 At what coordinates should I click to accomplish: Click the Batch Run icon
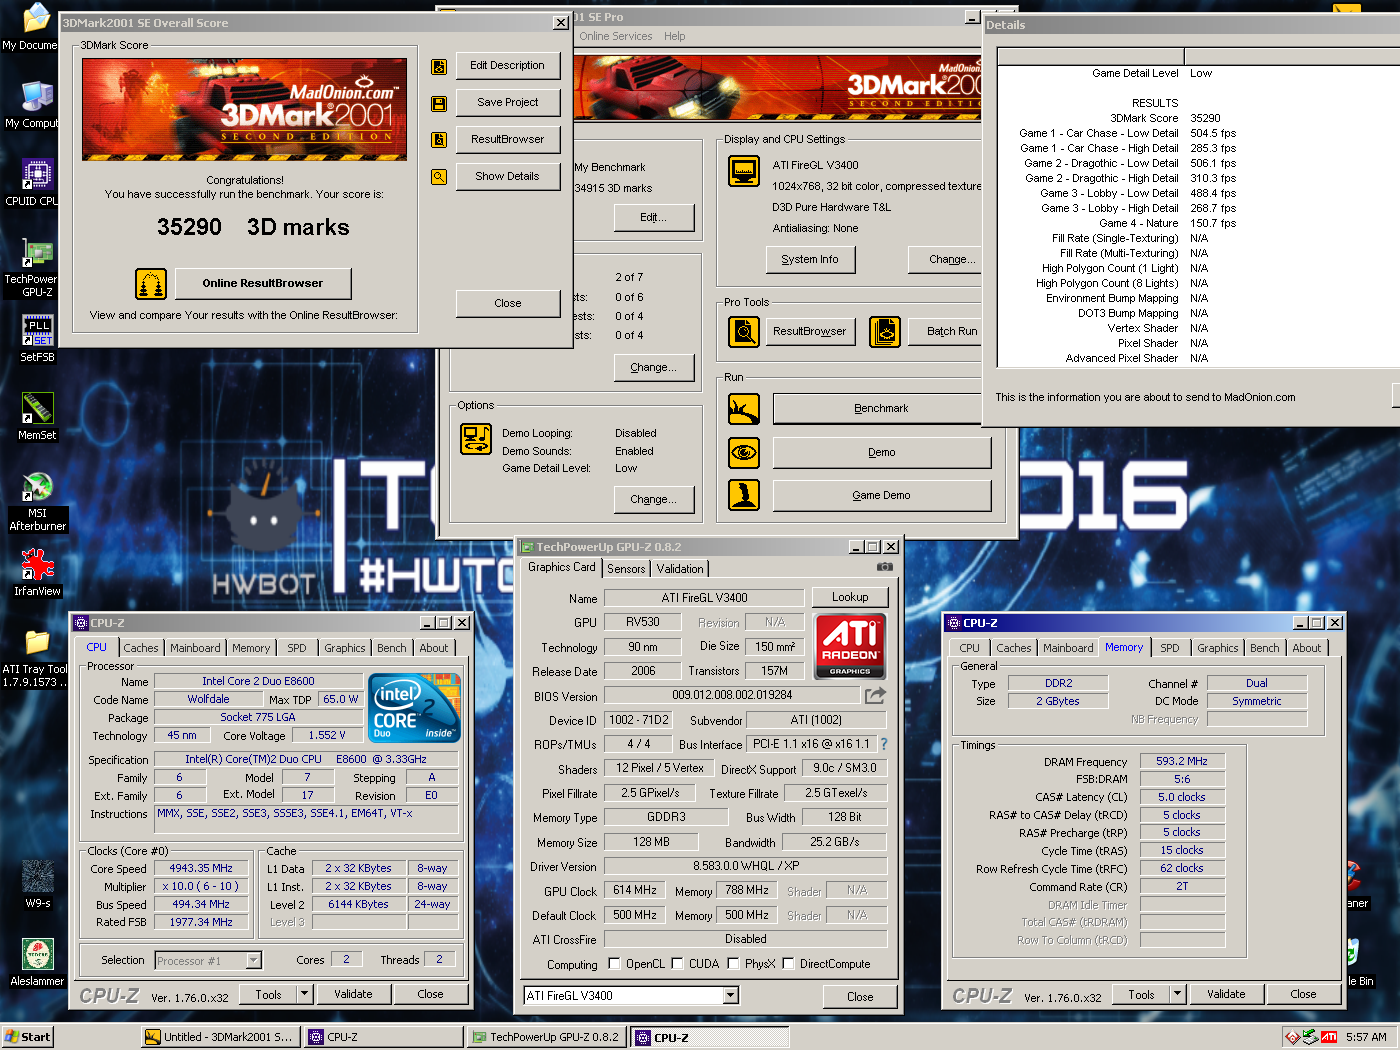885,331
